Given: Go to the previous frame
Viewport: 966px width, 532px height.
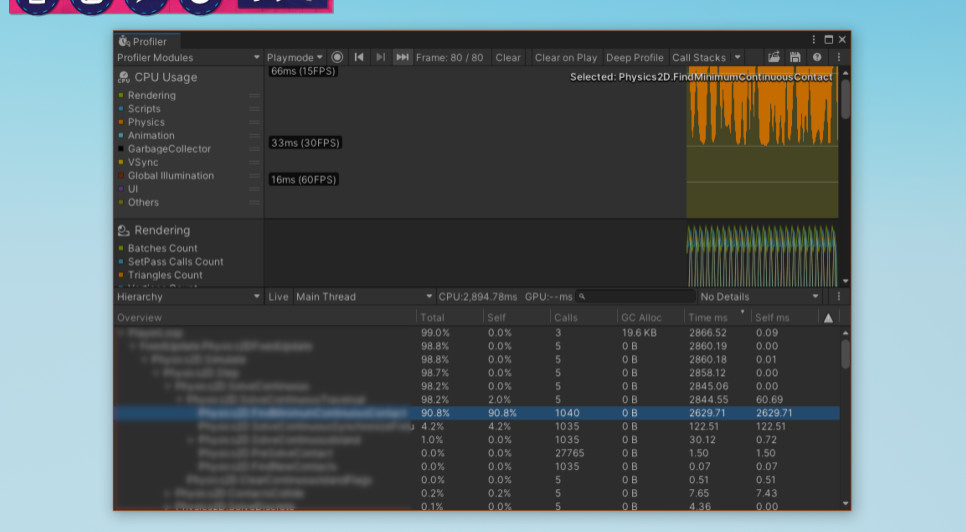Looking at the screenshot, I should 359,57.
